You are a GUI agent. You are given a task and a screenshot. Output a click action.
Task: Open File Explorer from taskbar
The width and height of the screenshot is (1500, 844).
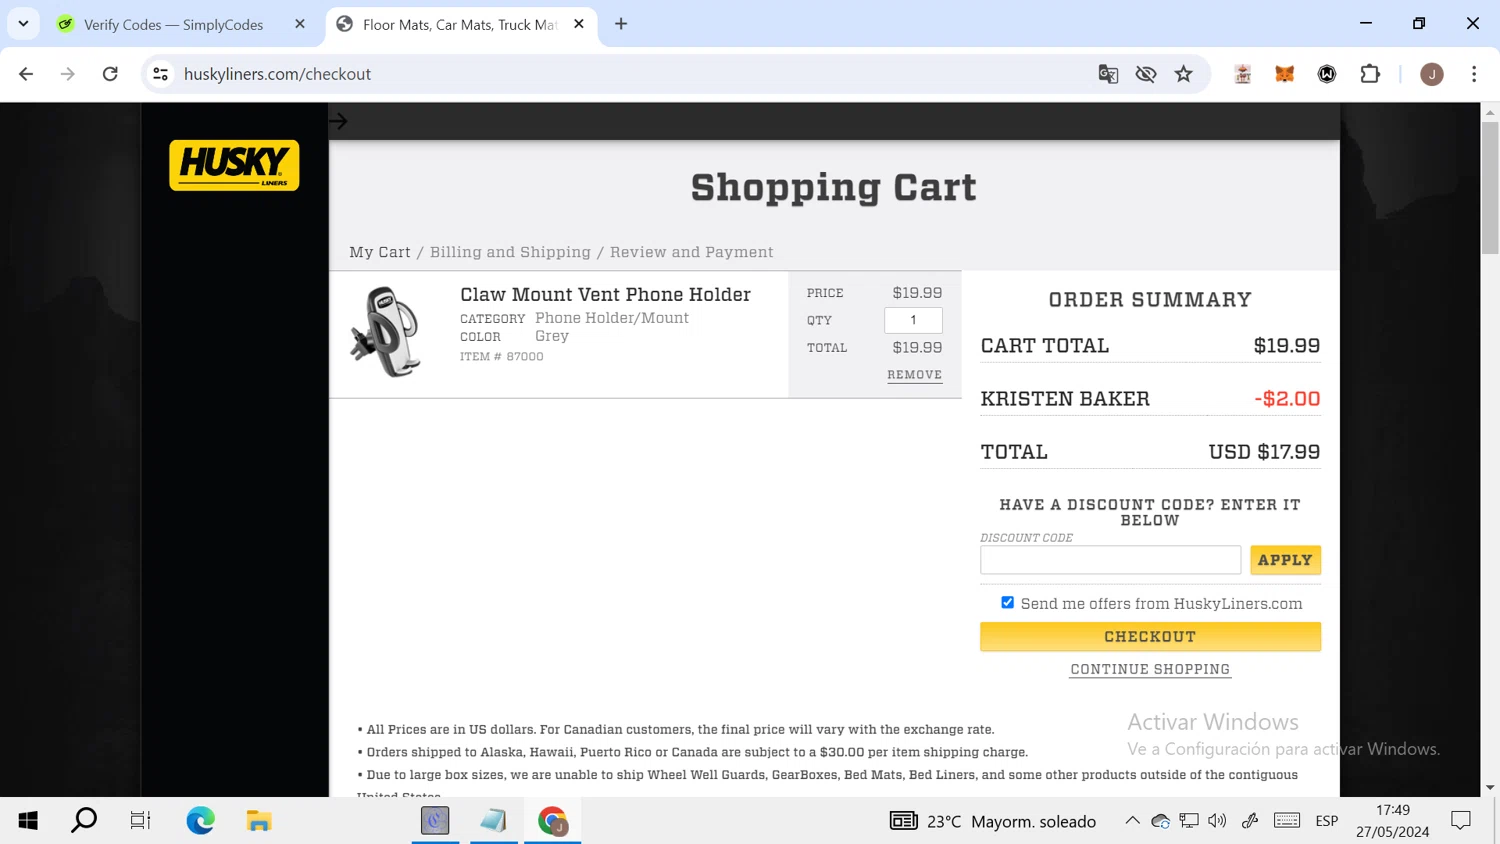259,821
